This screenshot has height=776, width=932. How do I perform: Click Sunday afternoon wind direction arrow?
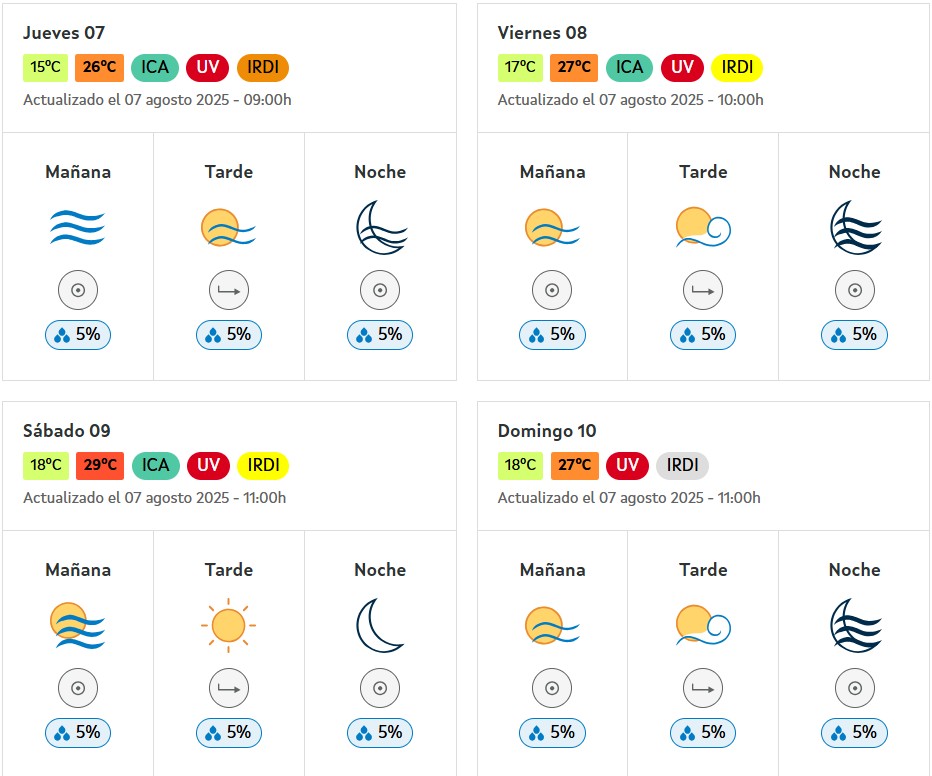coord(703,688)
